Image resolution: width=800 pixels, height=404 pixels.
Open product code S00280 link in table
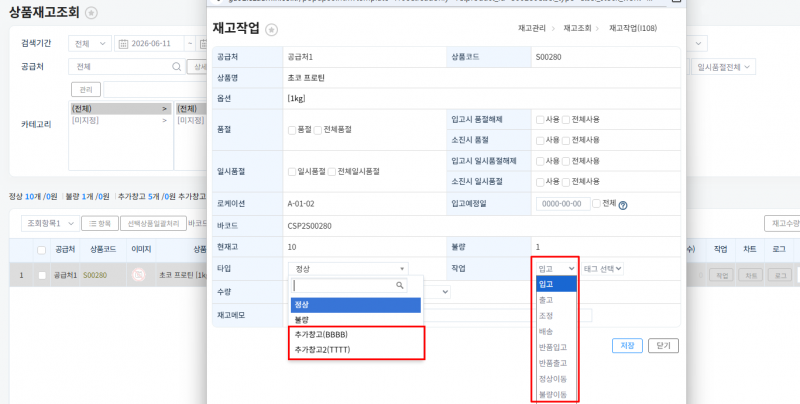click(95, 275)
